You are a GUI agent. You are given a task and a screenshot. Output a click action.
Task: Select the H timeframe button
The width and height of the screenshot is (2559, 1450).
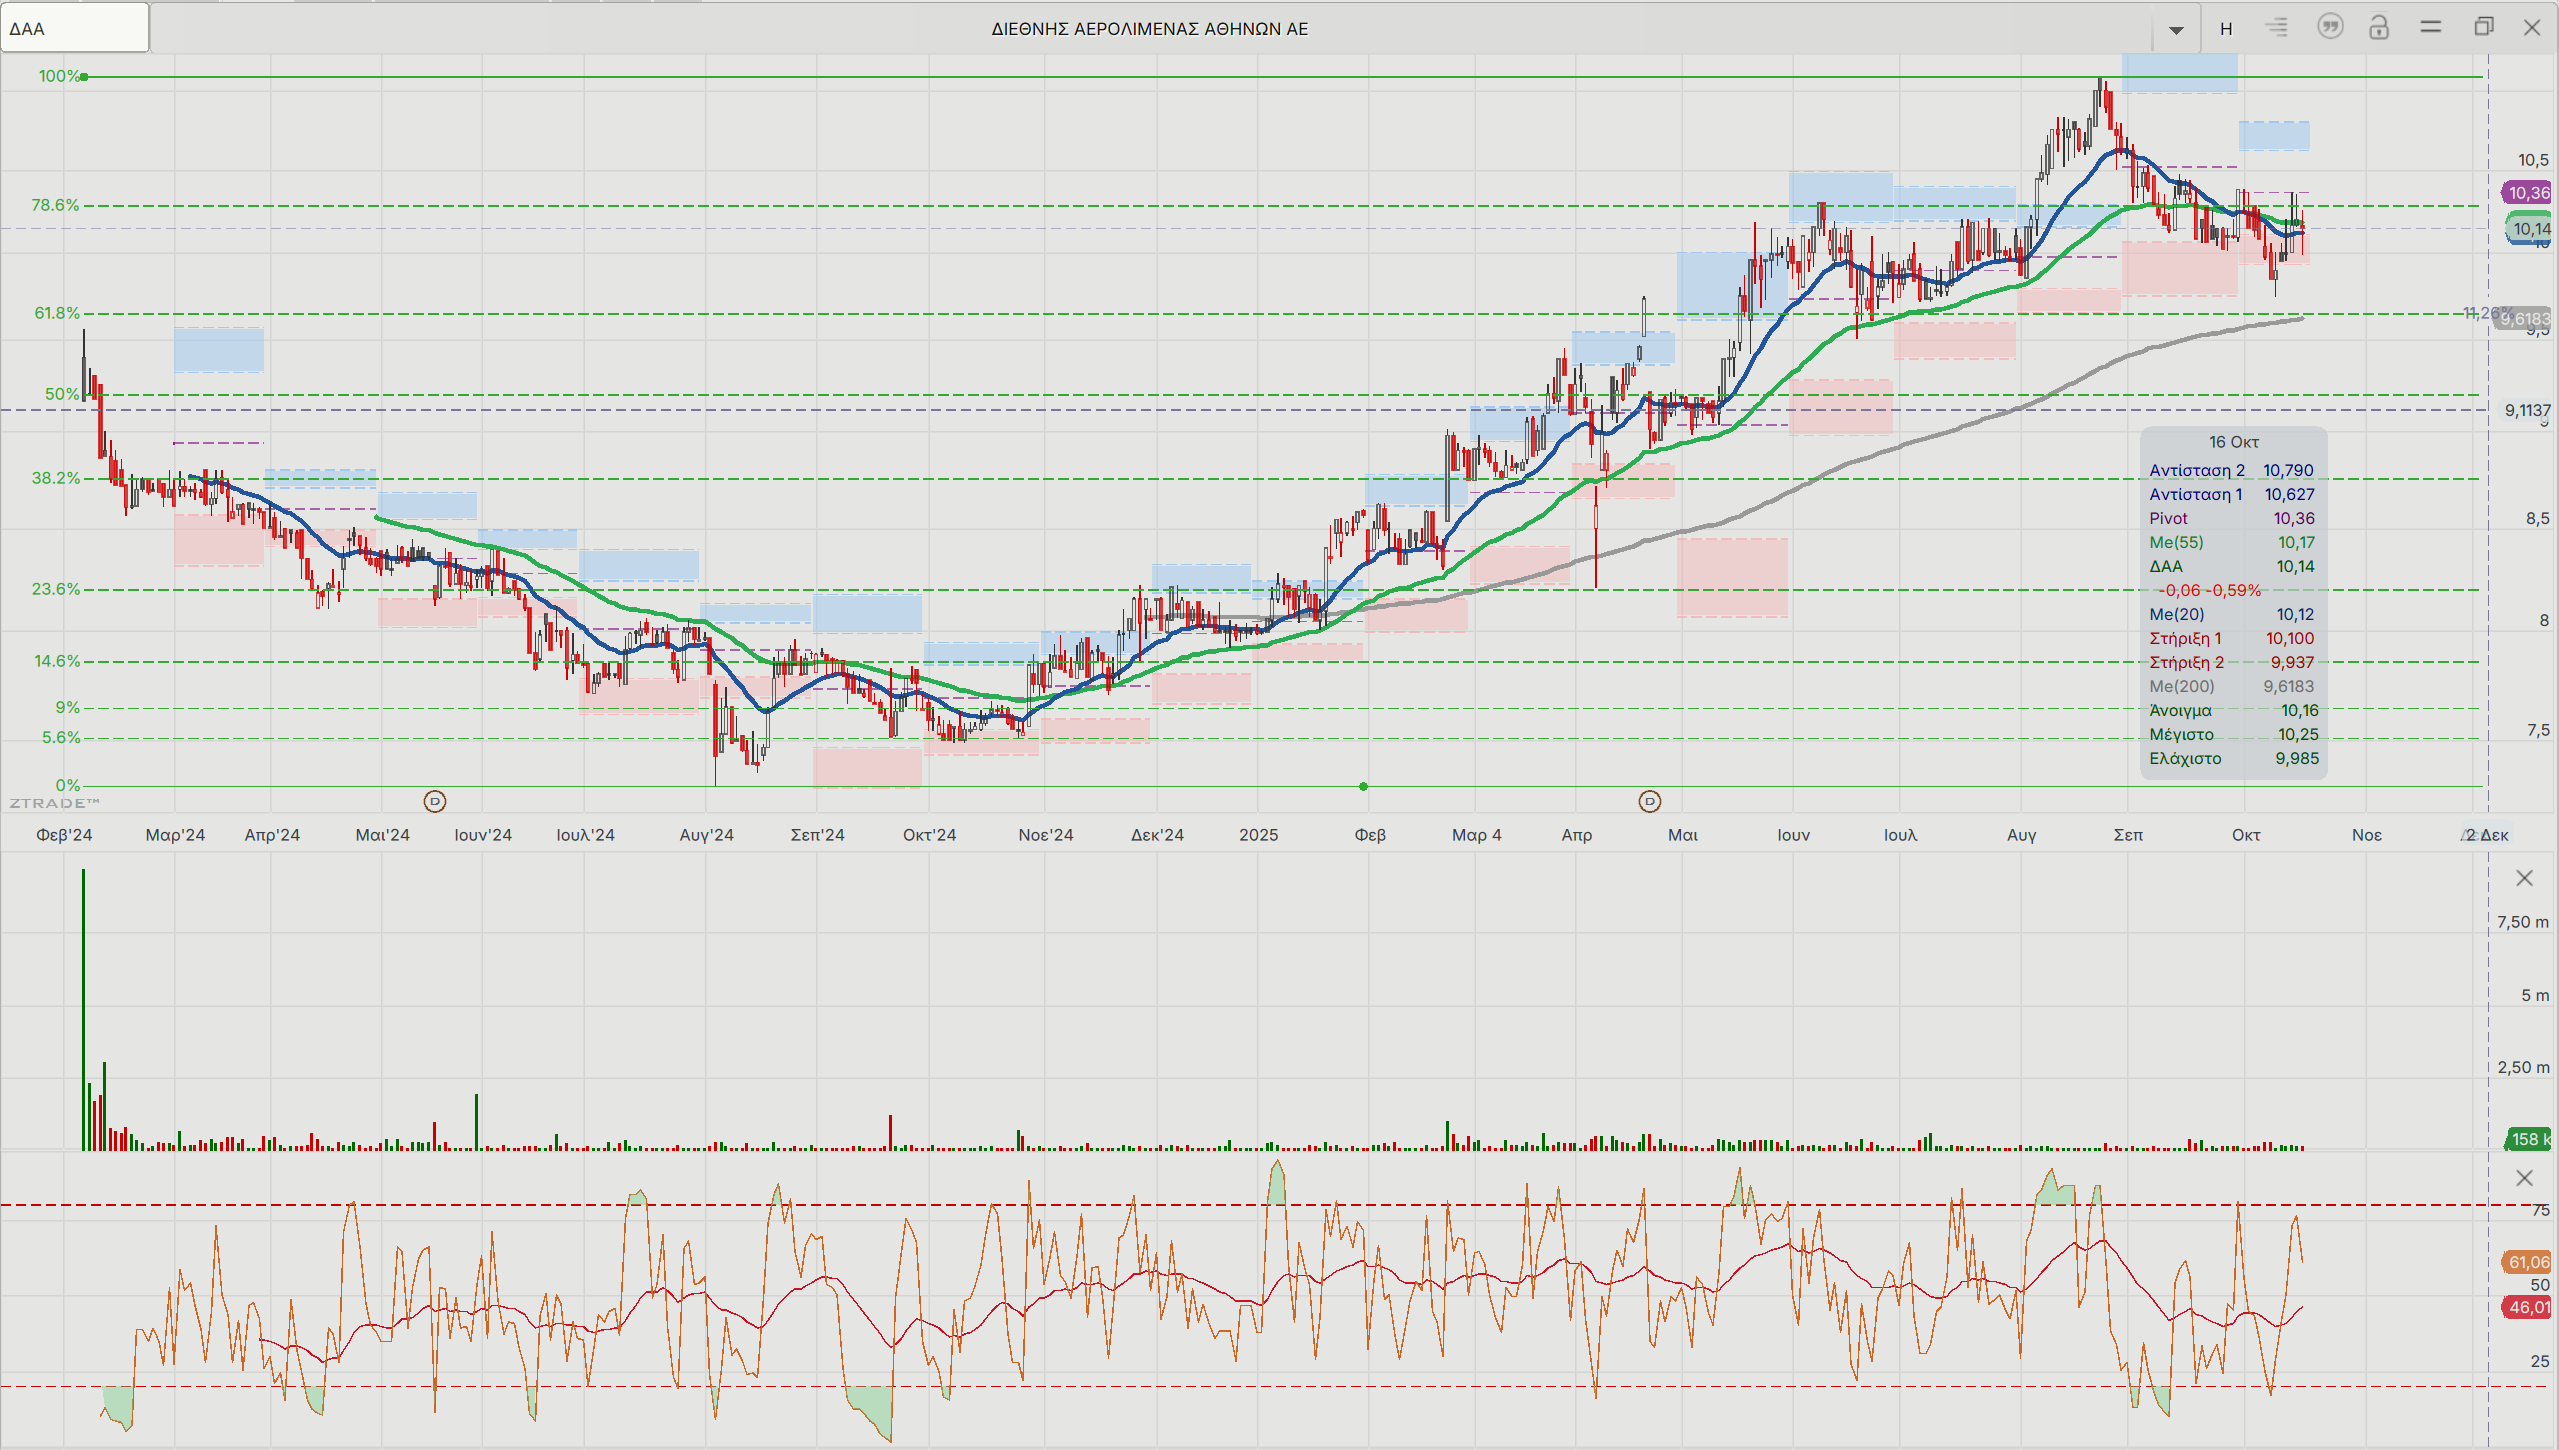click(x=2226, y=29)
